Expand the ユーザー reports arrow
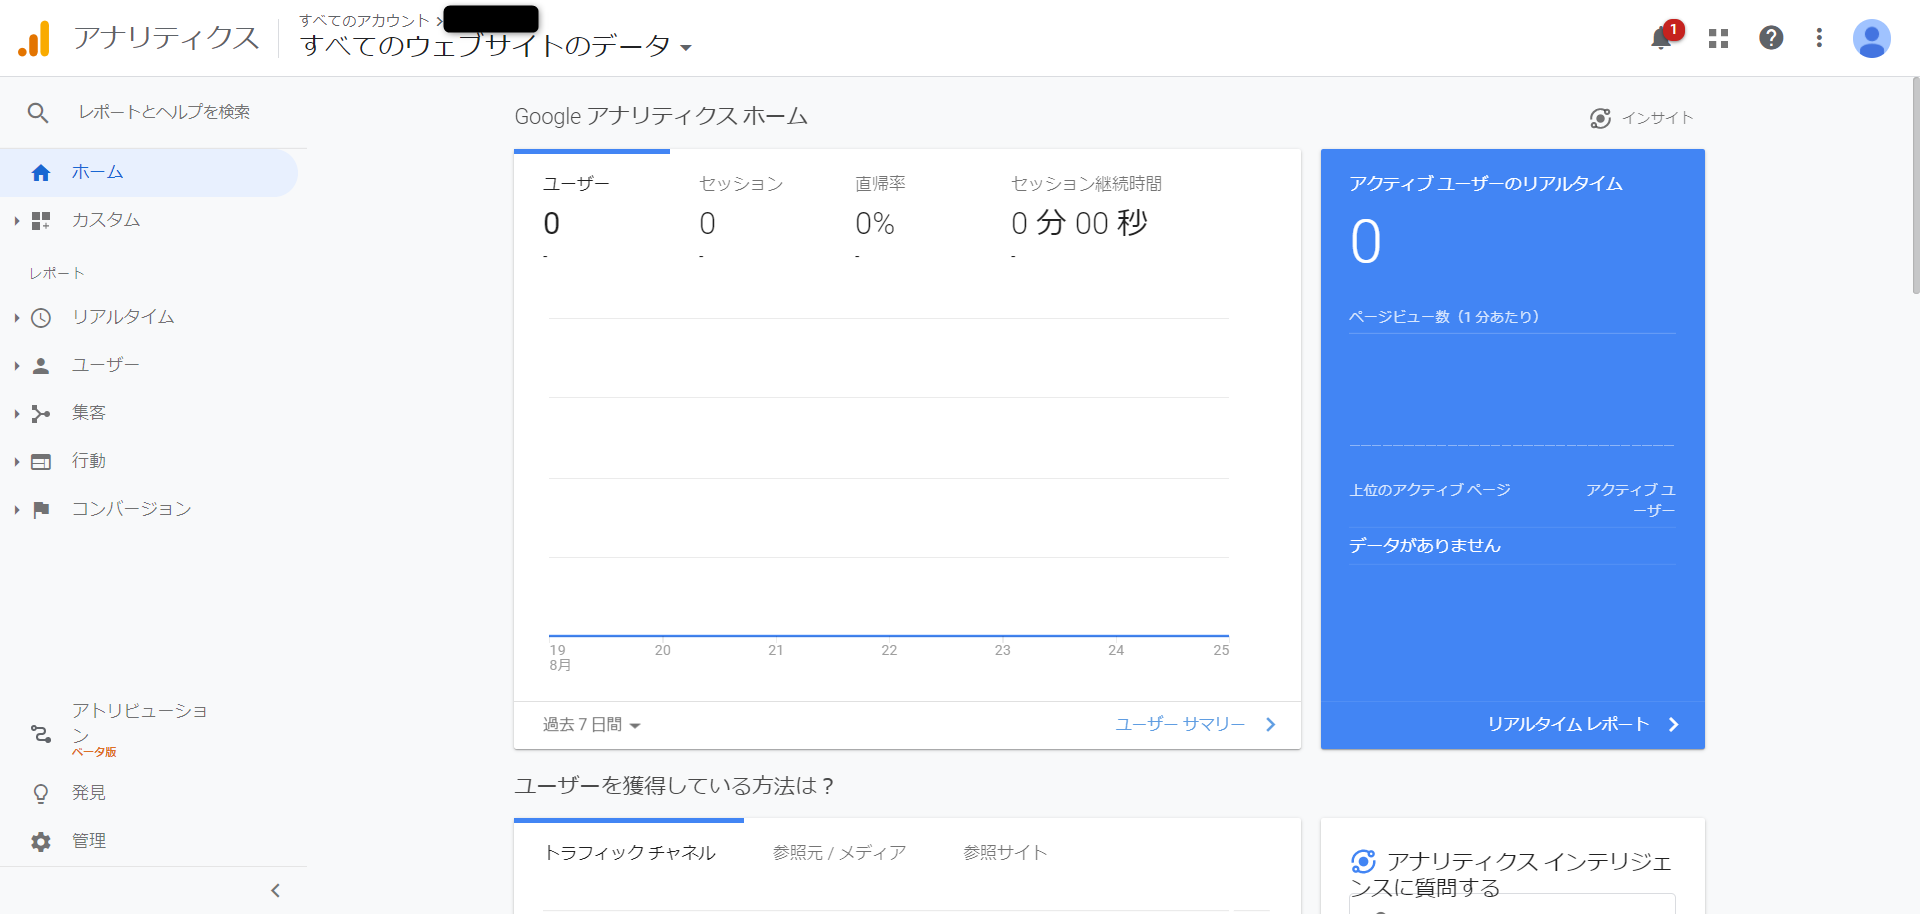 tap(17, 366)
